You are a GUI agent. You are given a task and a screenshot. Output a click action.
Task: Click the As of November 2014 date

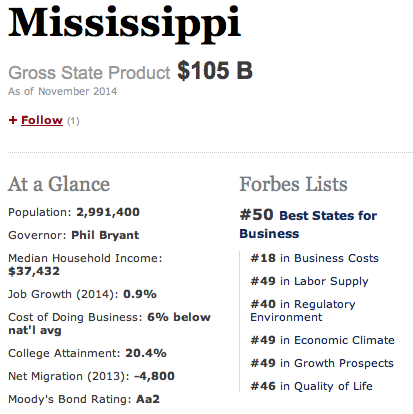pos(63,91)
